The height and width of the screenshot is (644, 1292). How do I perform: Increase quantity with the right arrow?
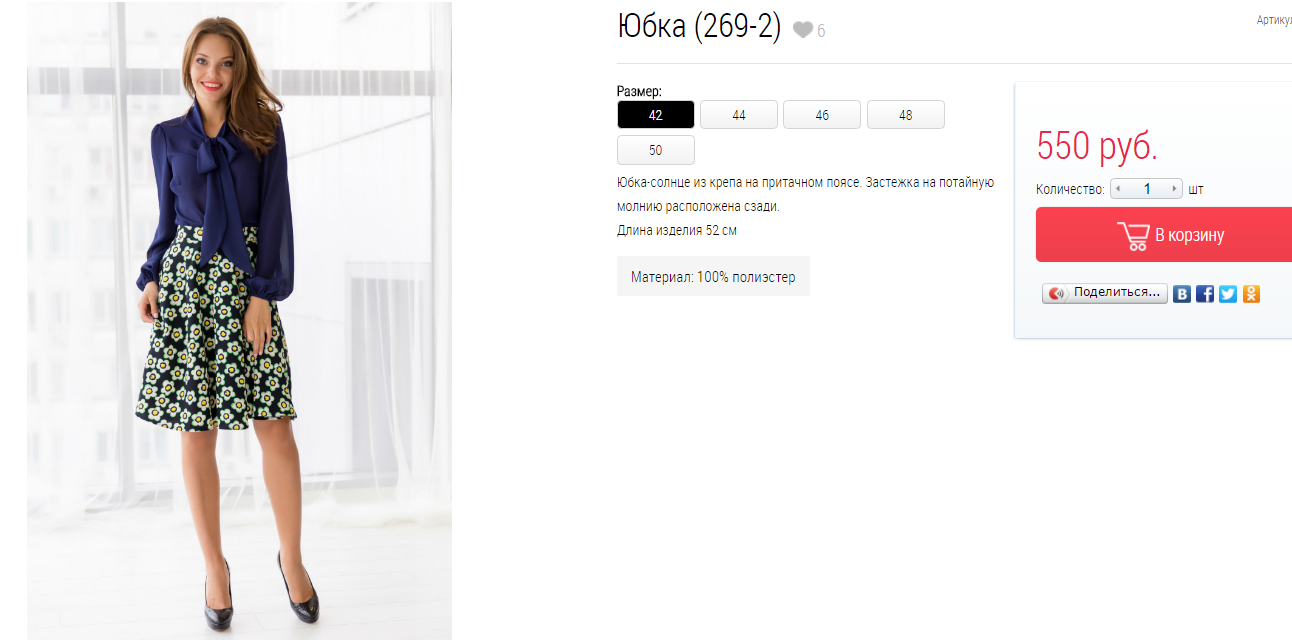coord(1174,188)
